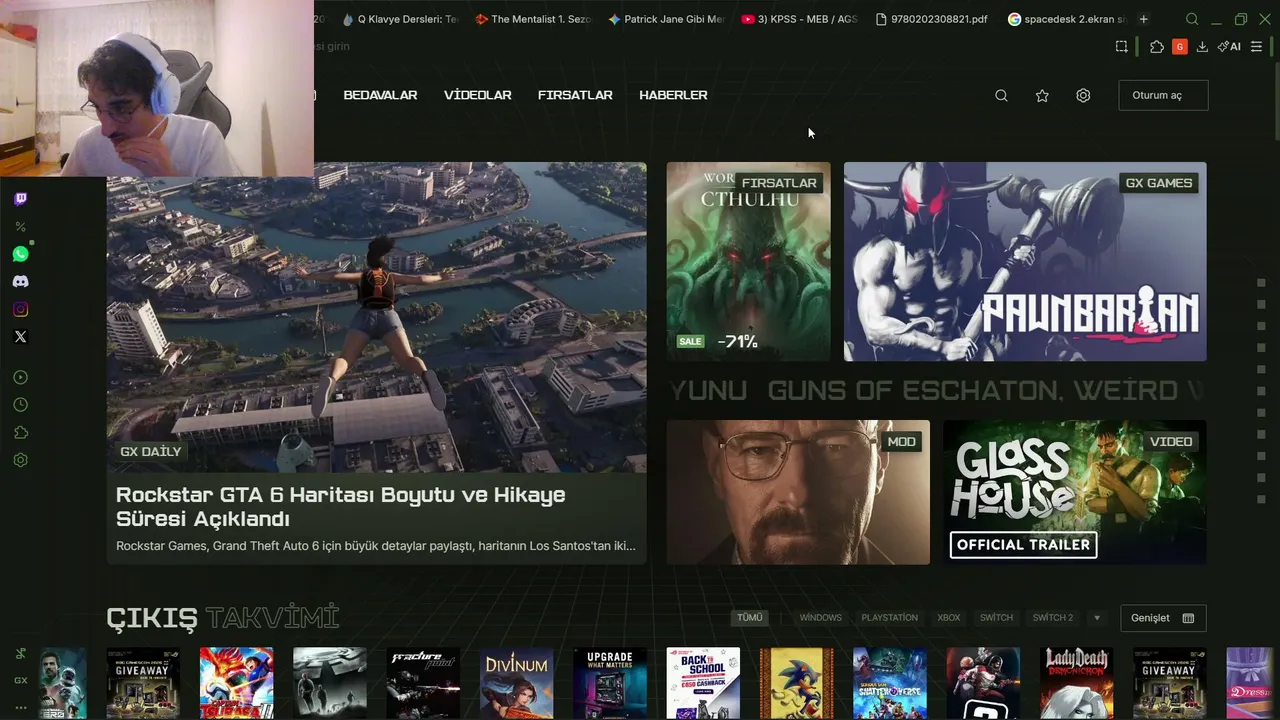Open GX Corner settings gear icon

pos(1083,95)
